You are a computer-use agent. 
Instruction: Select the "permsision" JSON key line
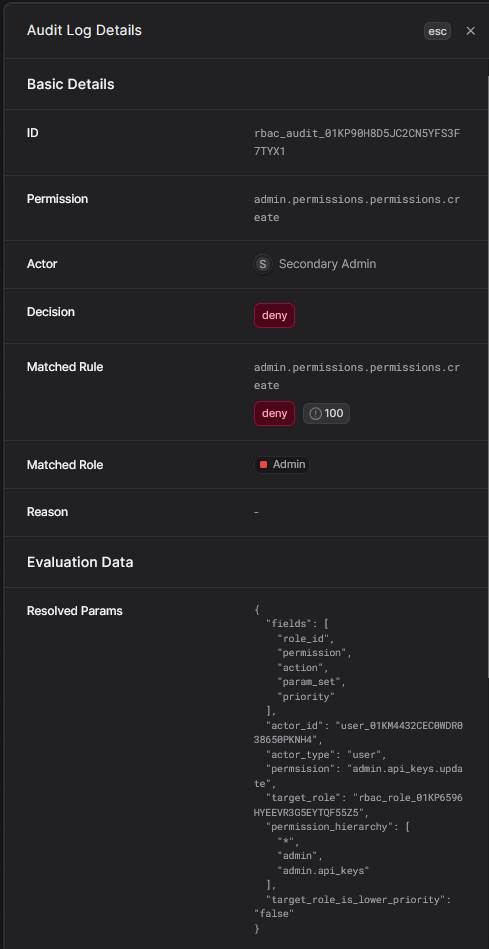(358, 776)
